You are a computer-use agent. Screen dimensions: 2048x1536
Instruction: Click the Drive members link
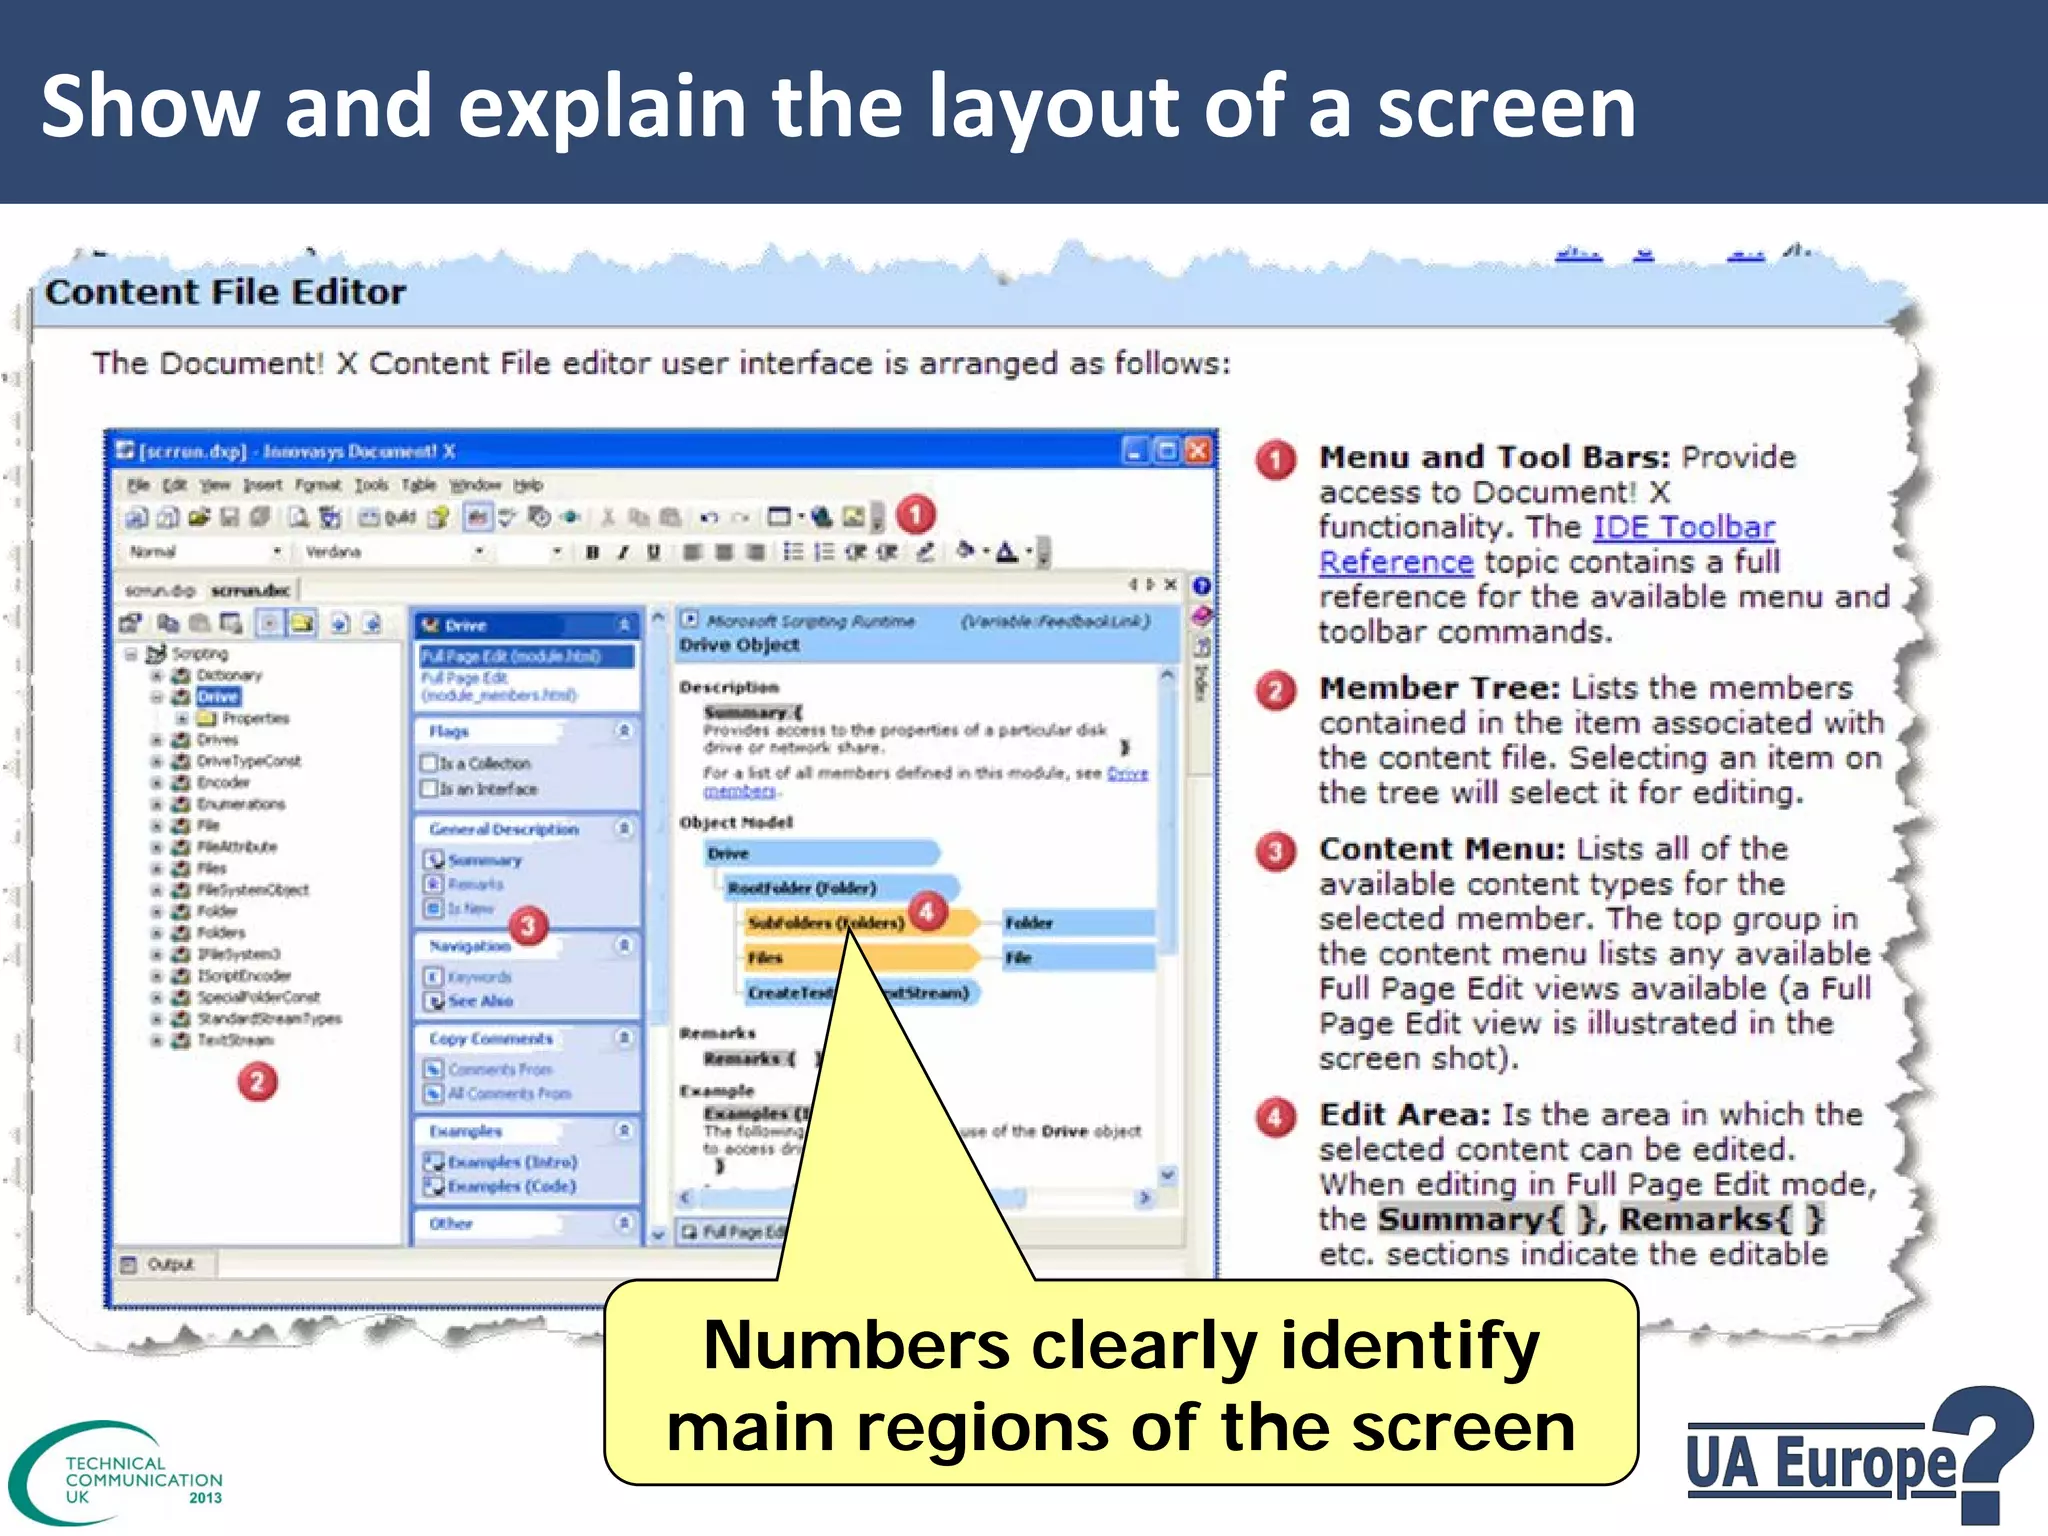pyautogui.click(x=1127, y=773)
